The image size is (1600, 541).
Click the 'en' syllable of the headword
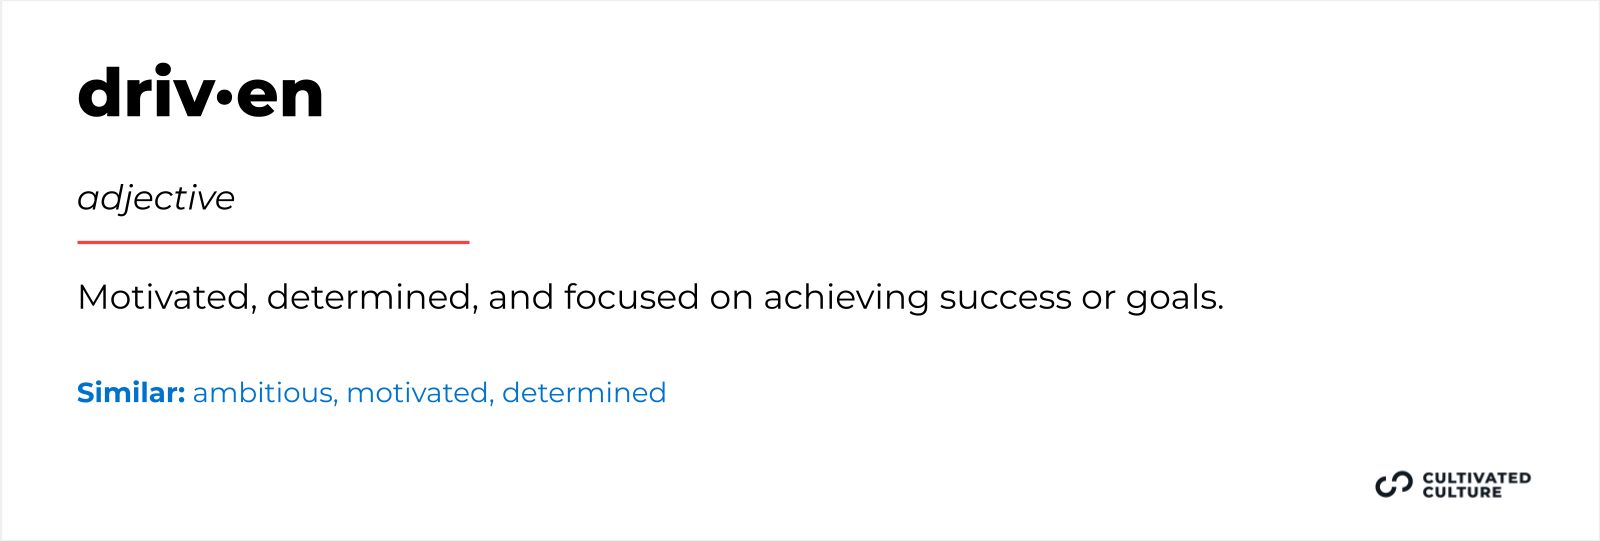[x=280, y=96]
